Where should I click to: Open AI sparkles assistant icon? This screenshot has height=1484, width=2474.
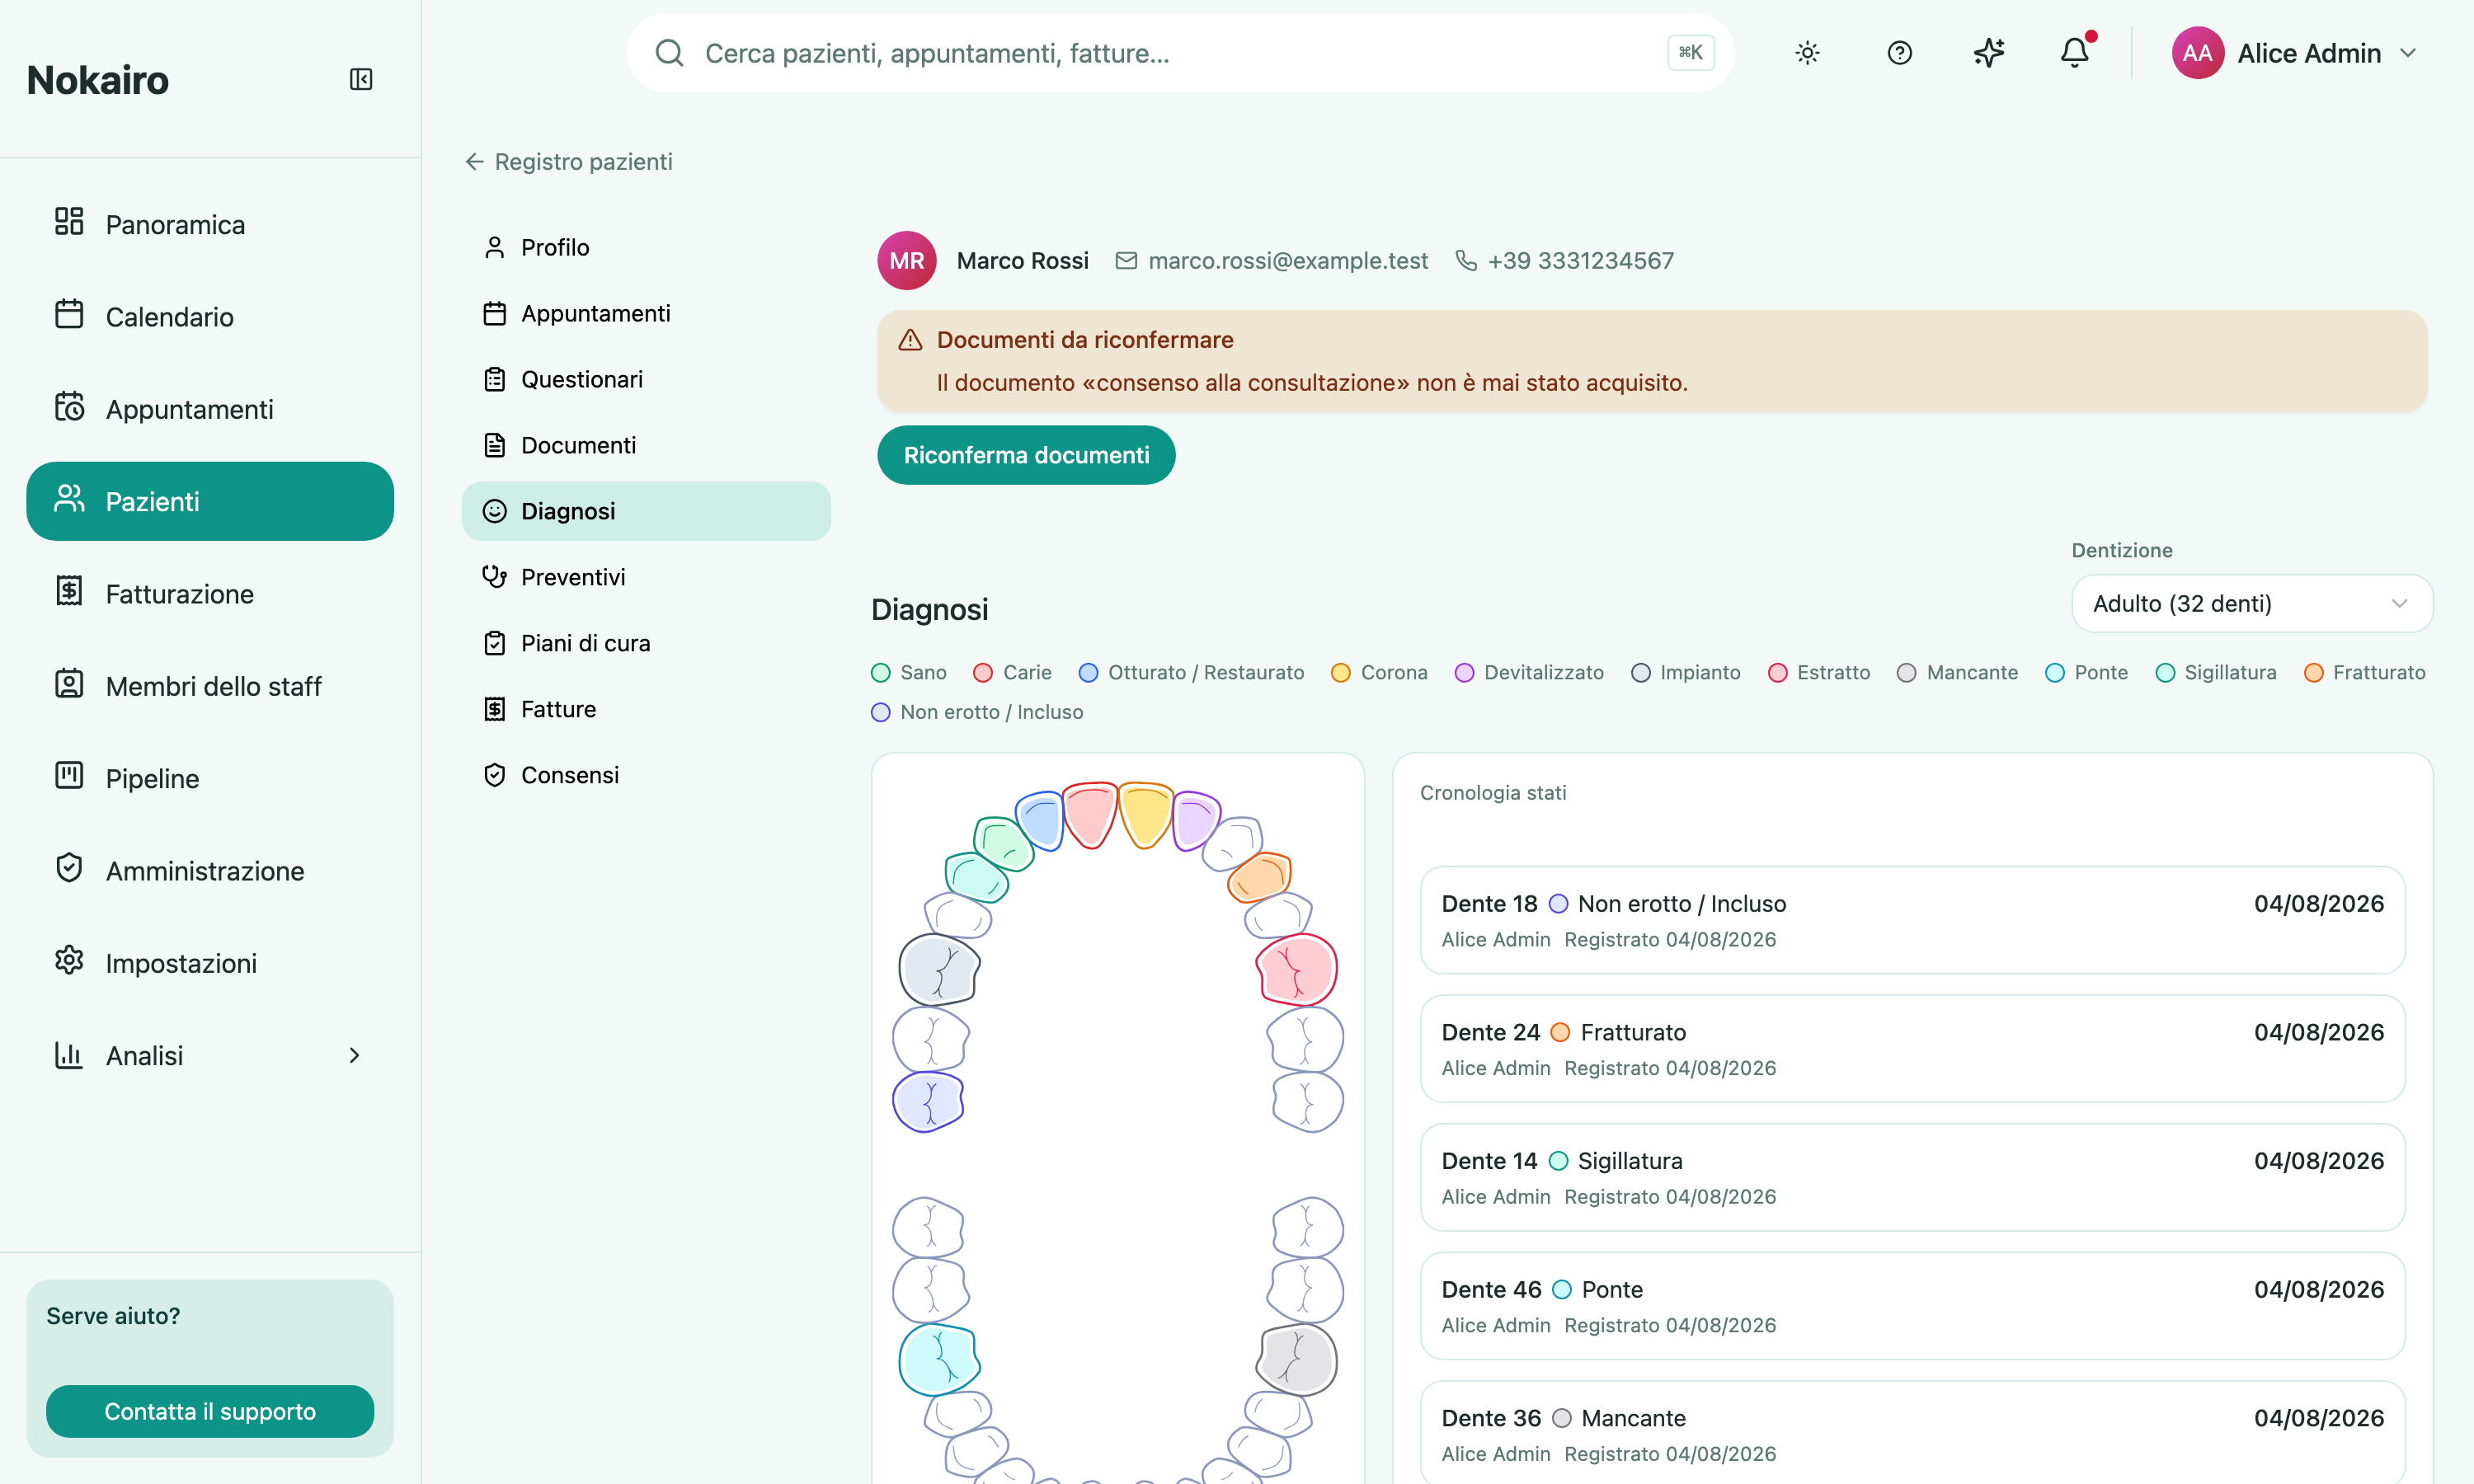1989,53
